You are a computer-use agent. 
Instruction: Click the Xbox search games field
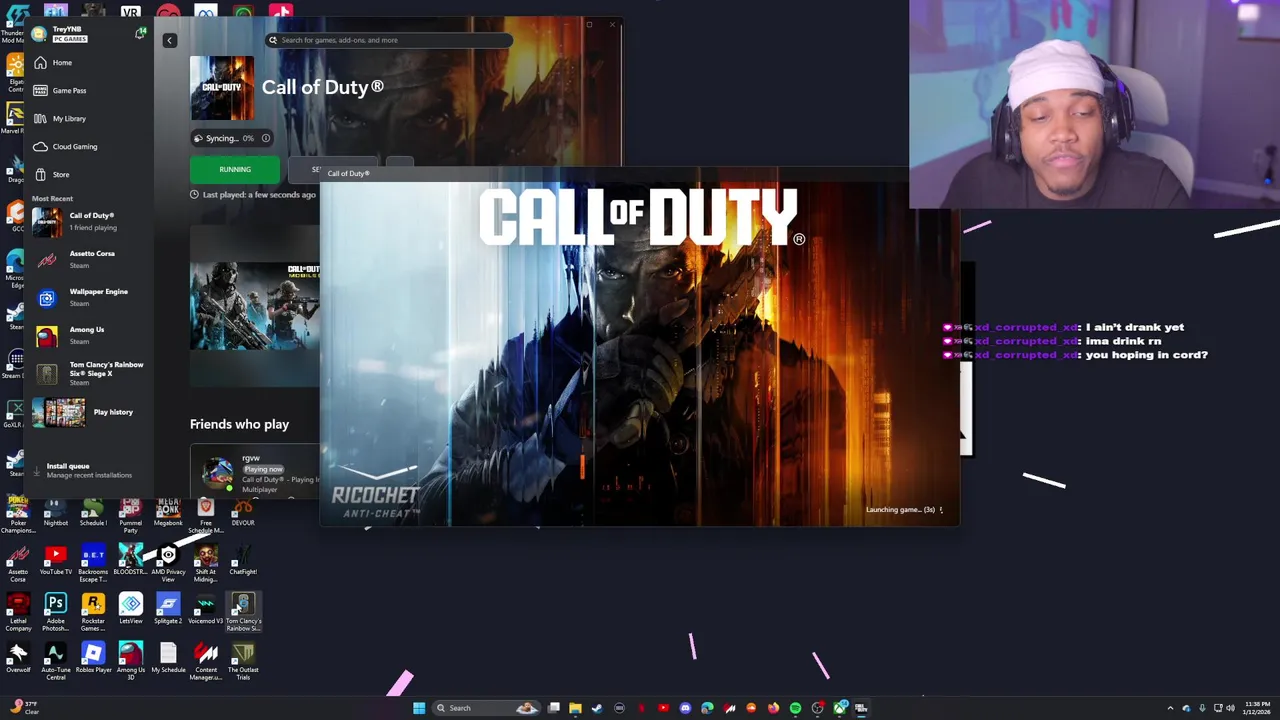(x=389, y=40)
